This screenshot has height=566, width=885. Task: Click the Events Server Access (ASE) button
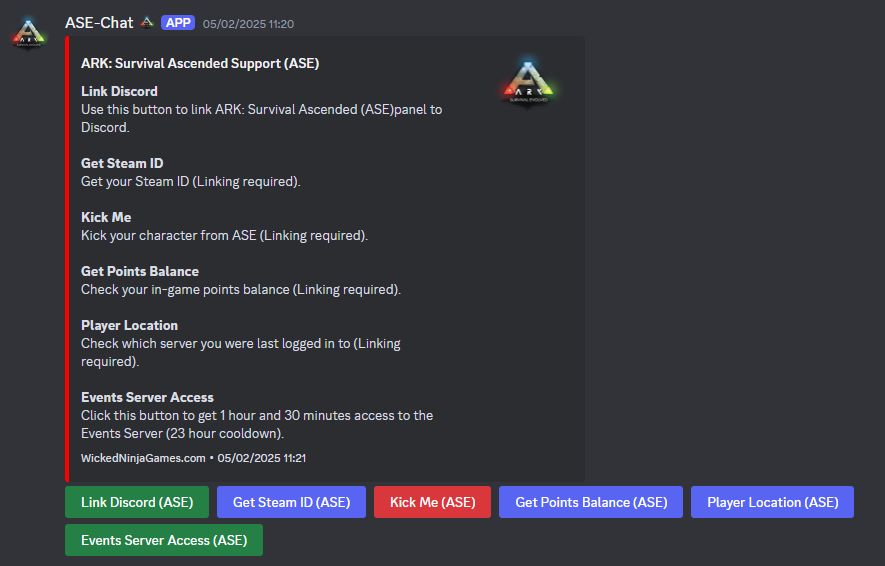pos(164,540)
